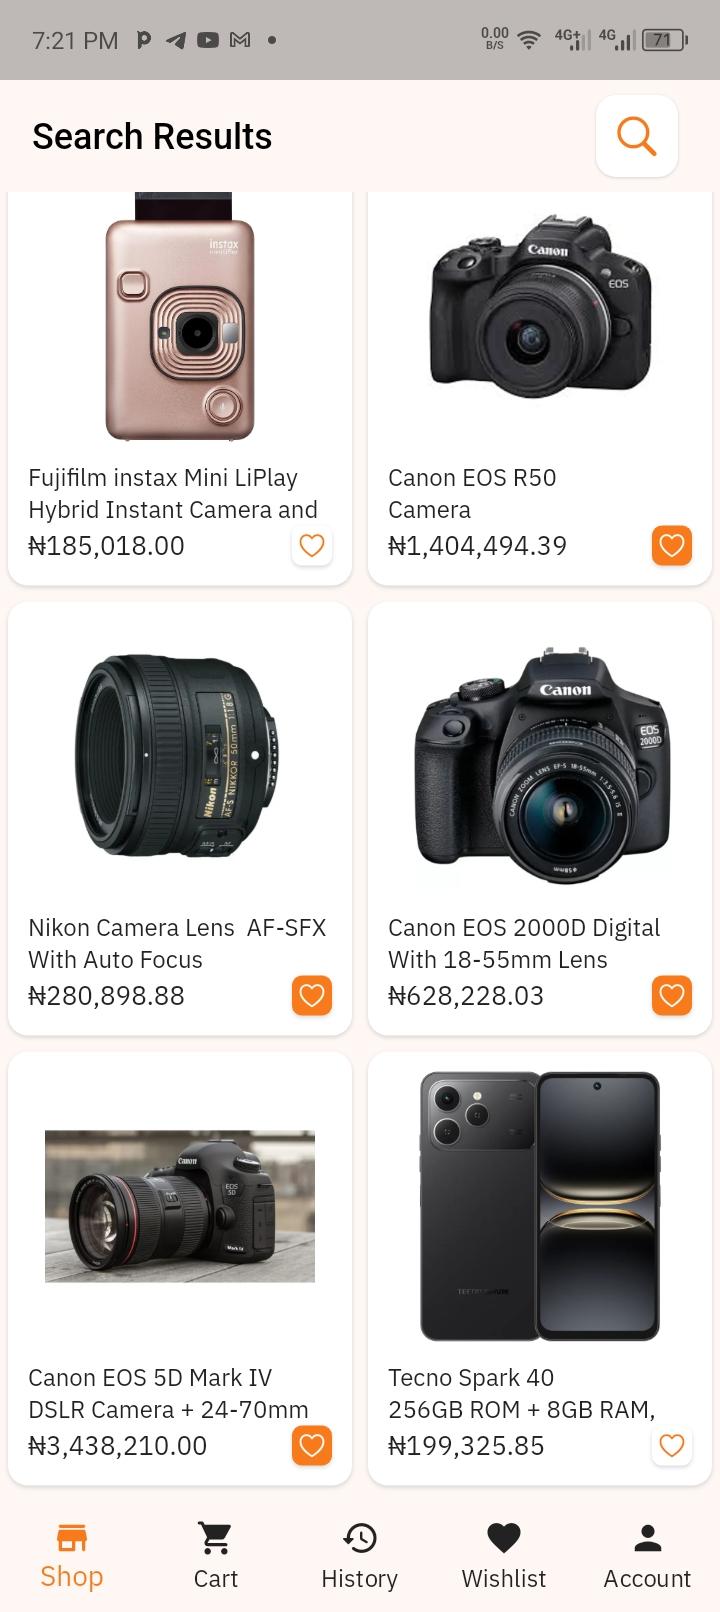
Task: Switch to the Shop tab
Action: 72,1556
